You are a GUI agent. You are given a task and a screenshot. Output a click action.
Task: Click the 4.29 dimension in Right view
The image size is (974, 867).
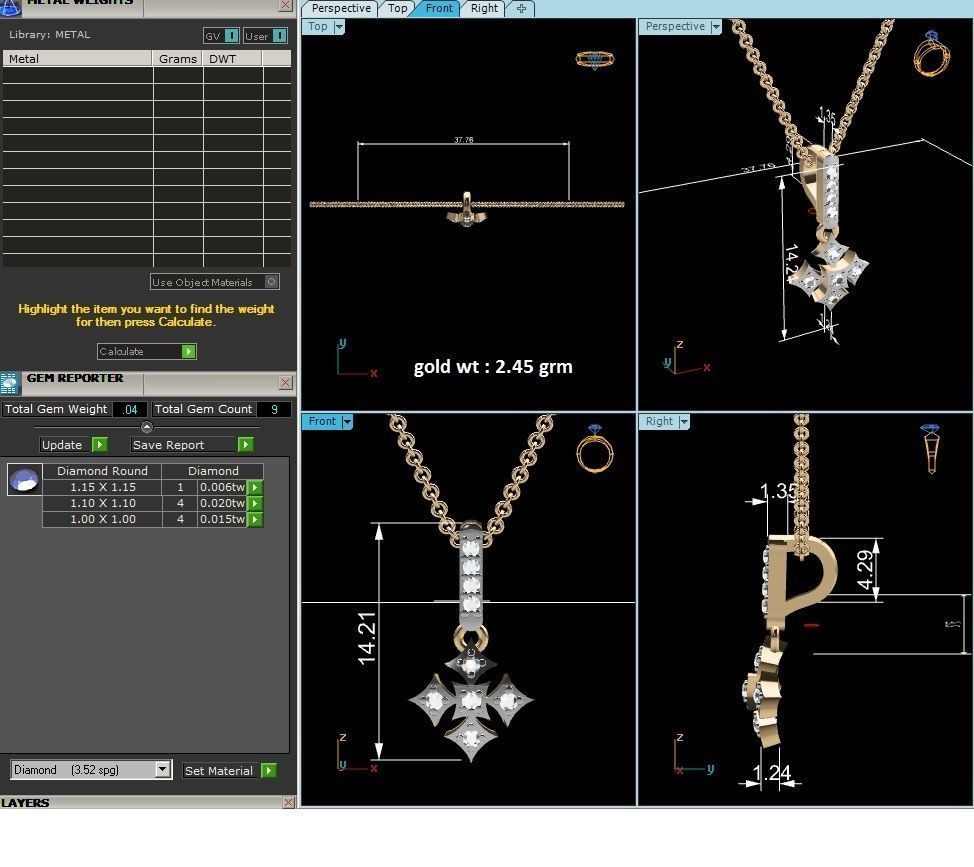(x=865, y=570)
